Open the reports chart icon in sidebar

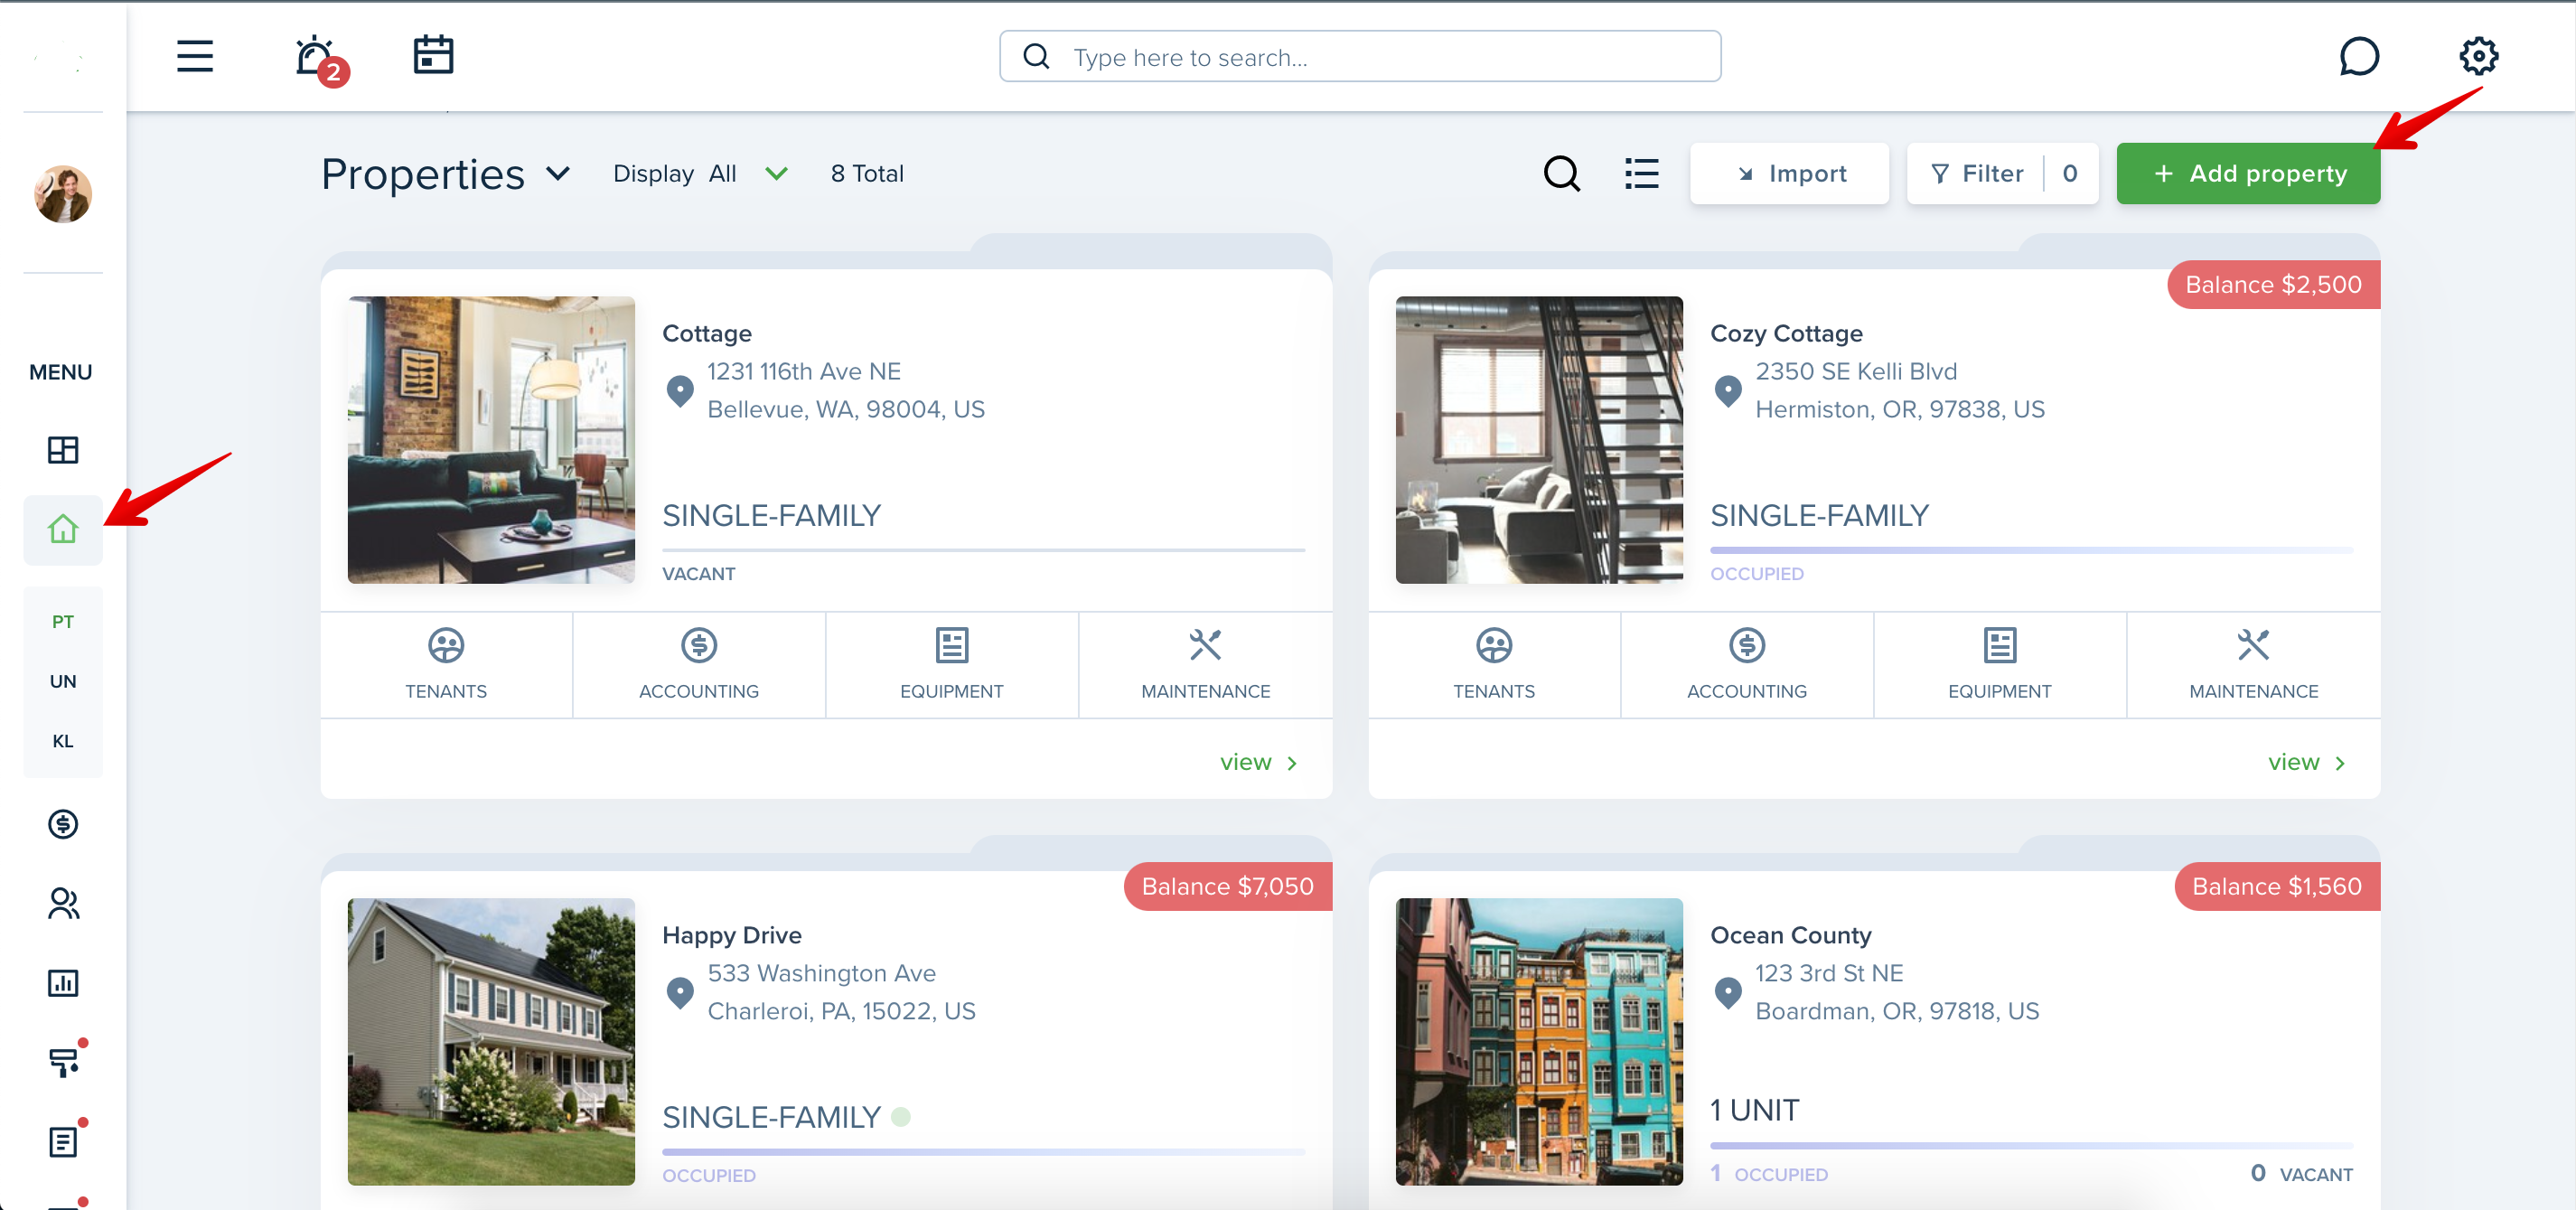tap(63, 983)
